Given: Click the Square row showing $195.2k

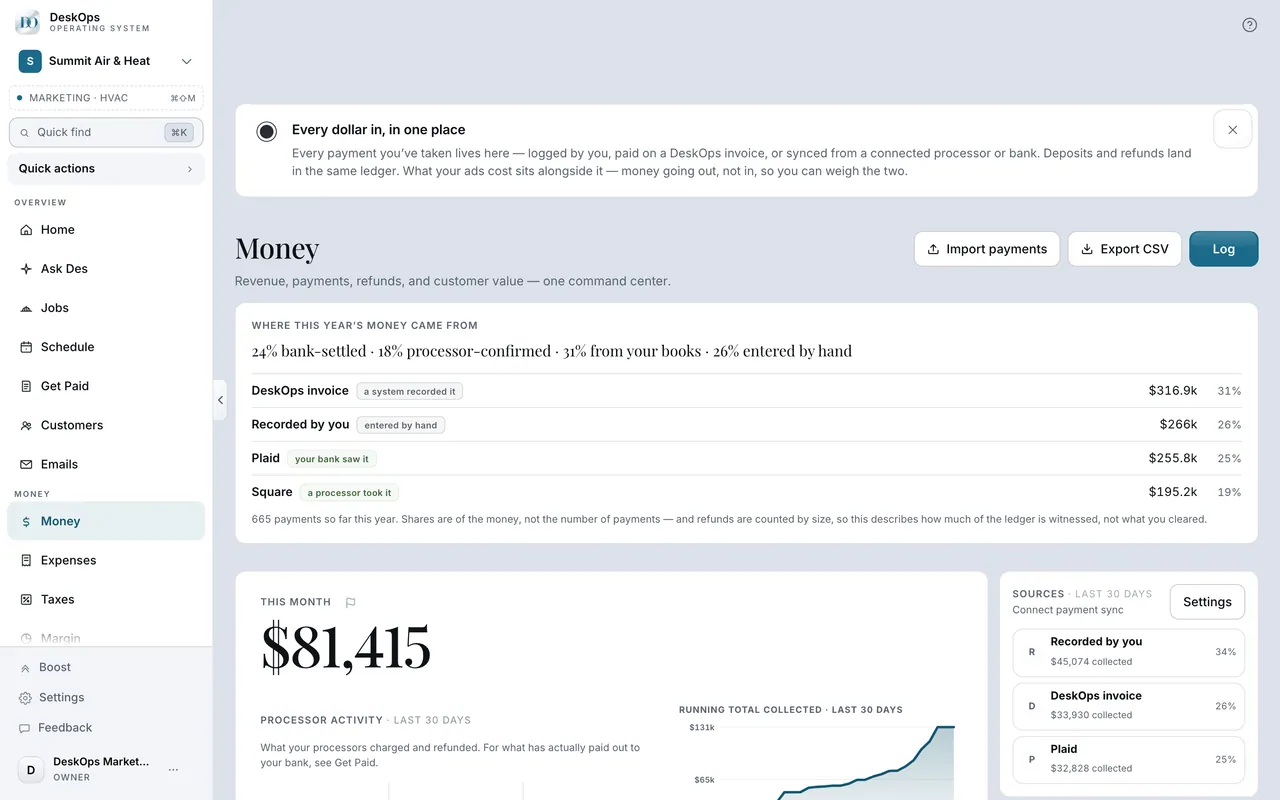Looking at the screenshot, I should [746, 492].
